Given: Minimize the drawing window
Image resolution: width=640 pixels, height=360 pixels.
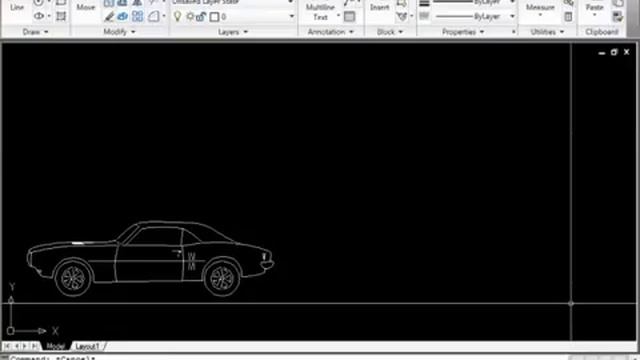Looking at the screenshot, I should [x=602, y=53].
